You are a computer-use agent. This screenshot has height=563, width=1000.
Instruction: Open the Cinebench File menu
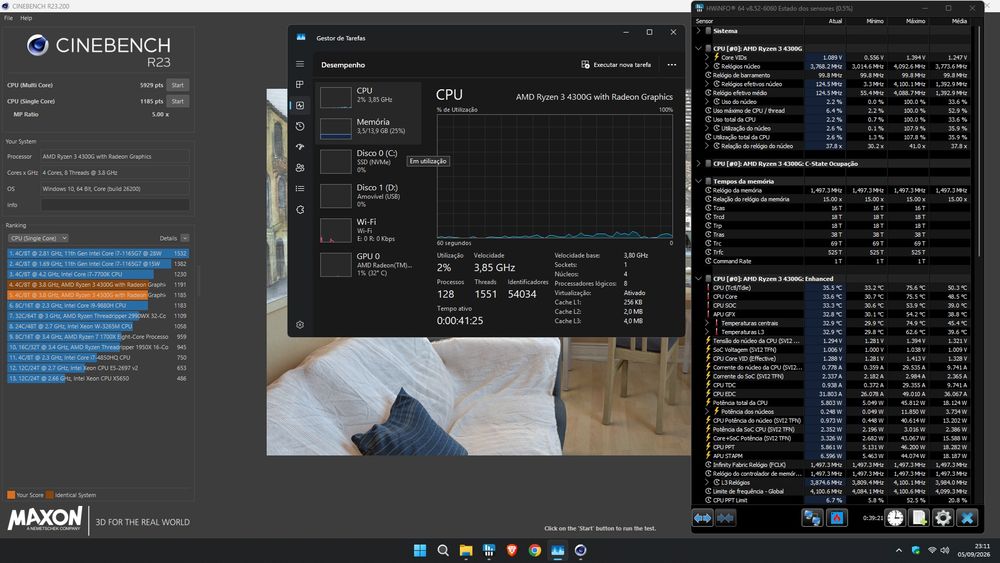point(8,18)
